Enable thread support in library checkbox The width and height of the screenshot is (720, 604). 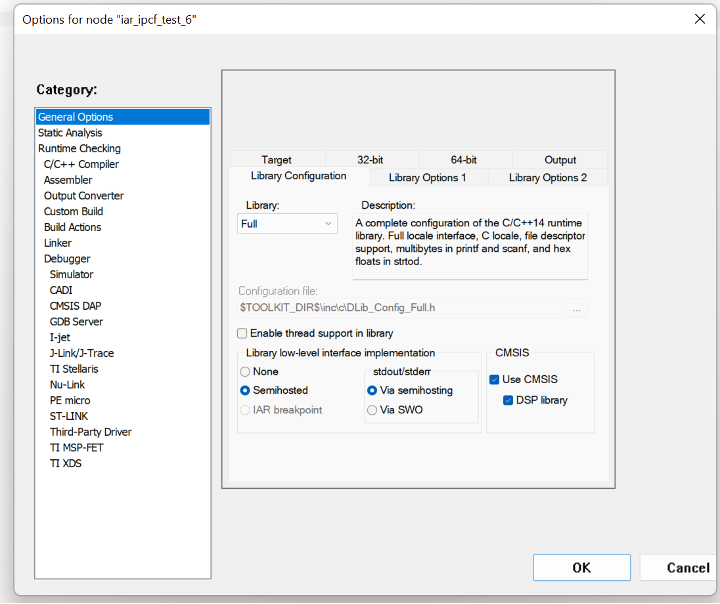pyautogui.click(x=242, y=333)
